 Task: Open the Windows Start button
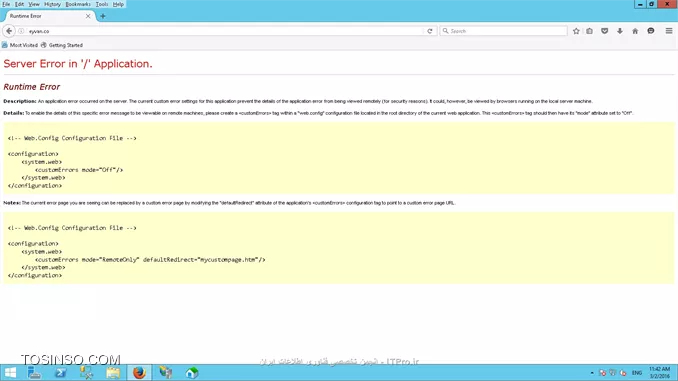point(10,372)
